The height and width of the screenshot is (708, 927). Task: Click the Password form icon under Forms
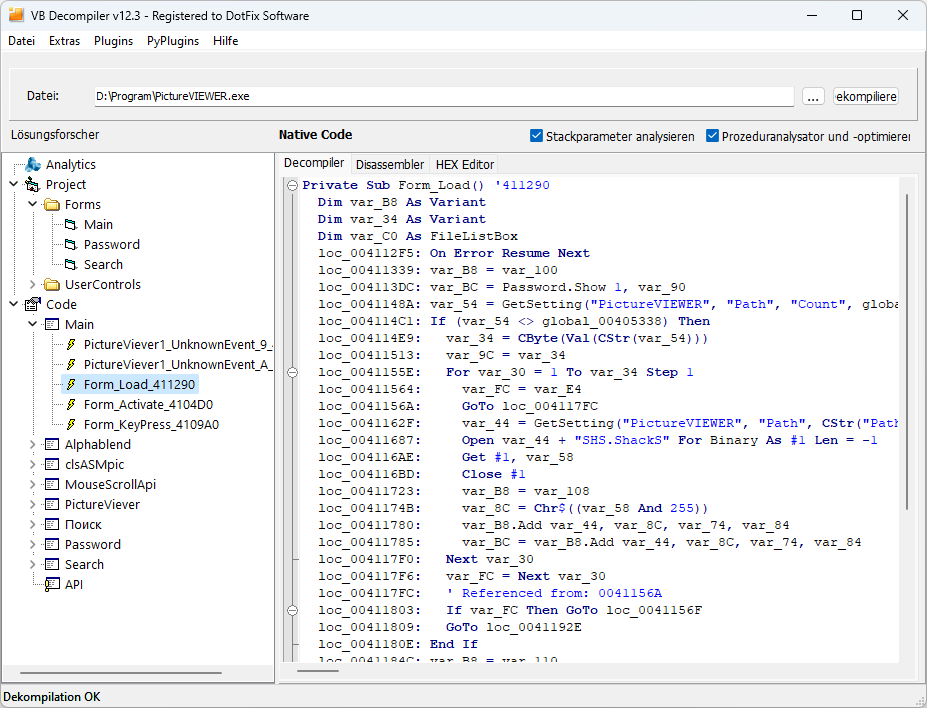[x=71, y=245]
